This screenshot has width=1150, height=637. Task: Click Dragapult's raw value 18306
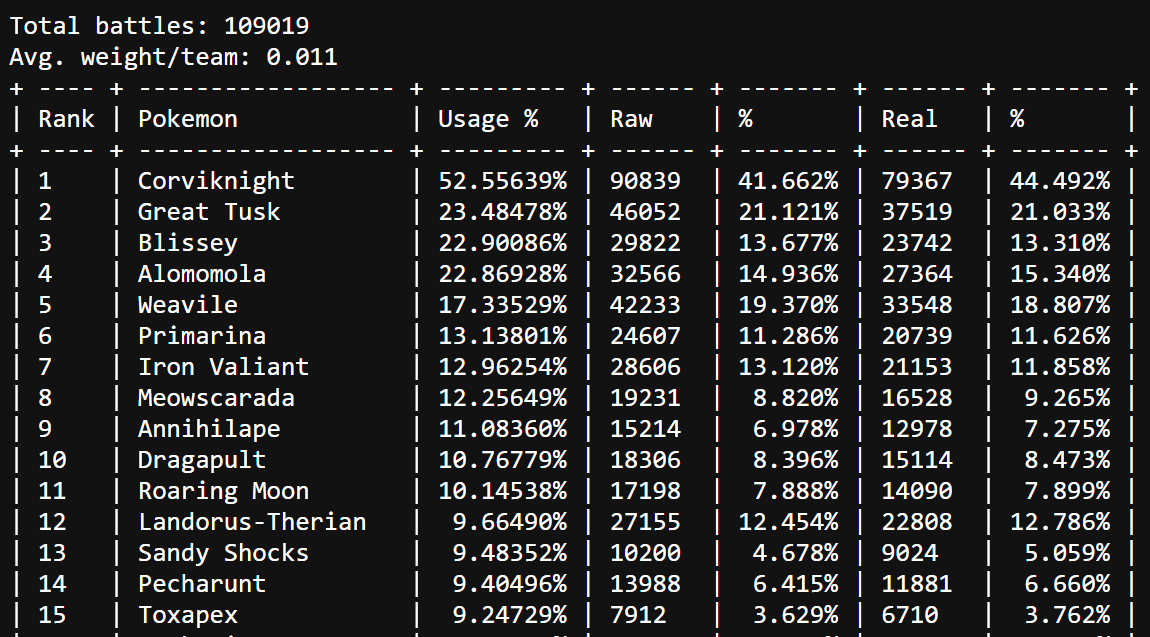[x=645, y=460]
